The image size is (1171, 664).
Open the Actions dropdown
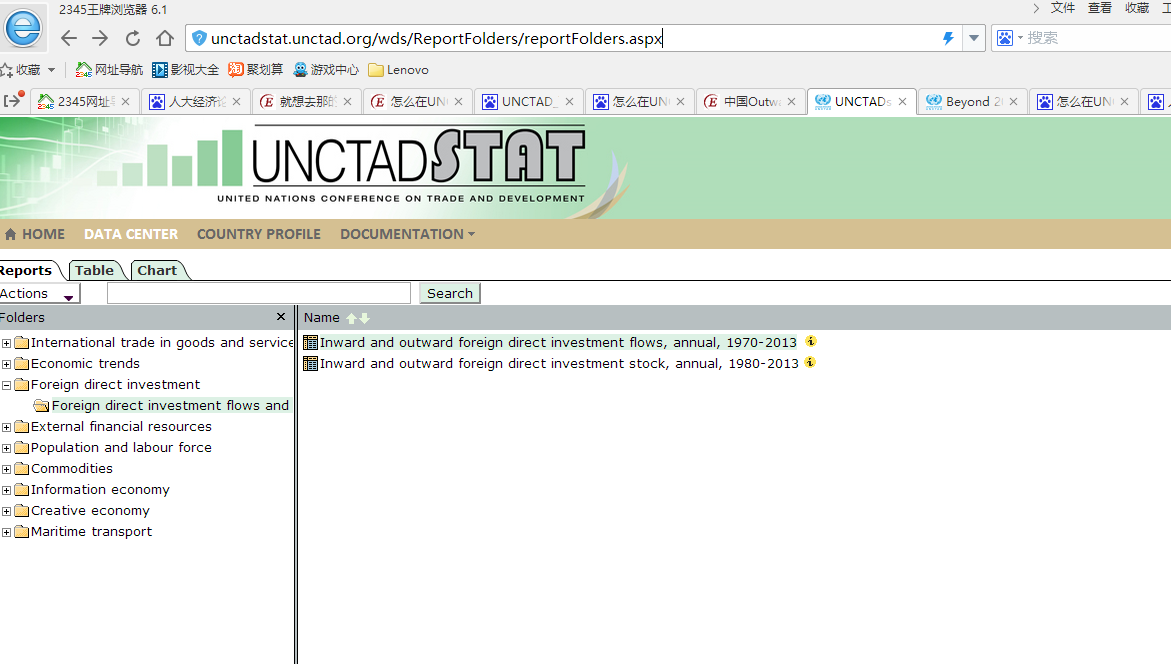point(39,294)
